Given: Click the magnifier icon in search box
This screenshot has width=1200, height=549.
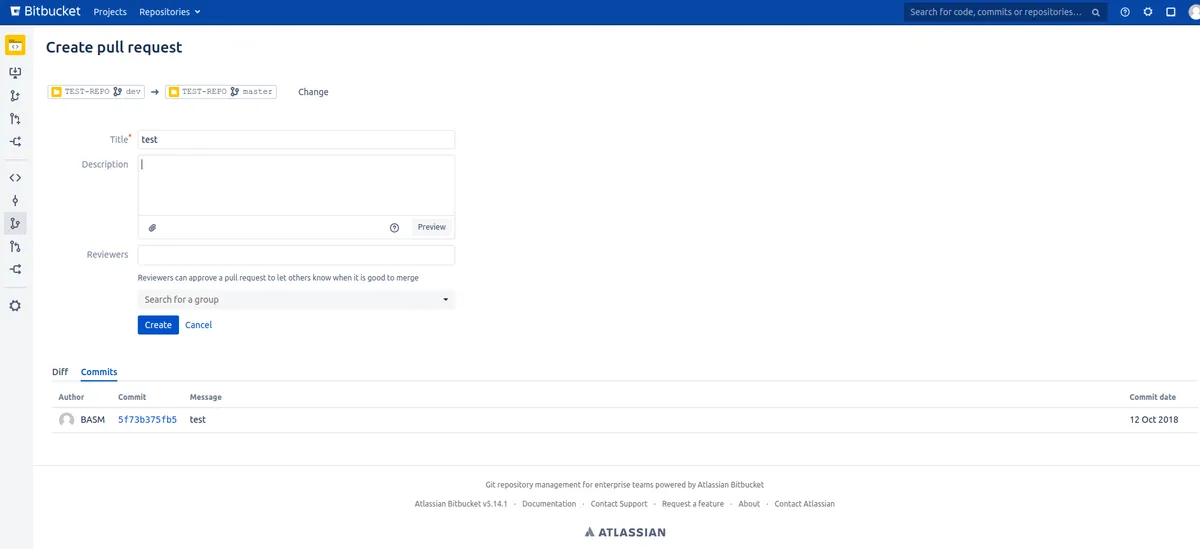Looking at the screenshot, I should [x=1096, y=12].
